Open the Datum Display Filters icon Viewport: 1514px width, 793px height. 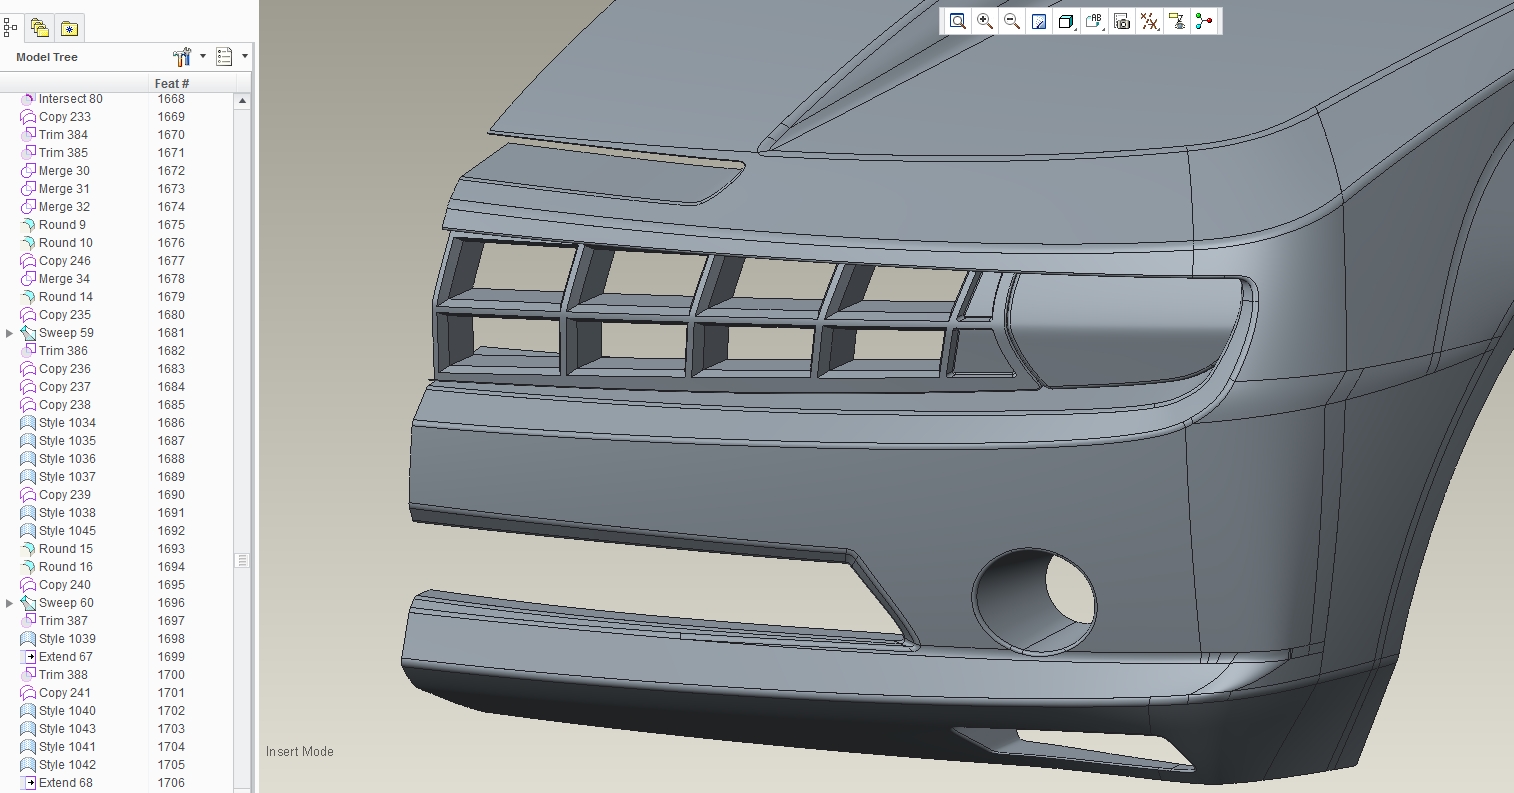[1150, 21]
